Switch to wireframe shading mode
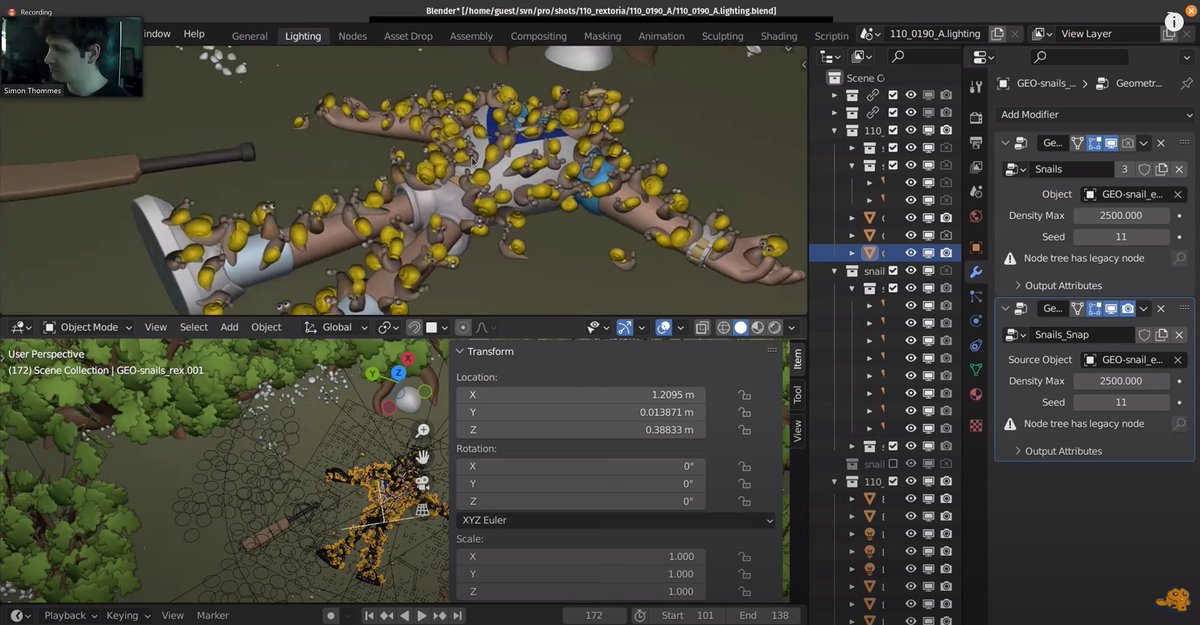 coord(724,327)
